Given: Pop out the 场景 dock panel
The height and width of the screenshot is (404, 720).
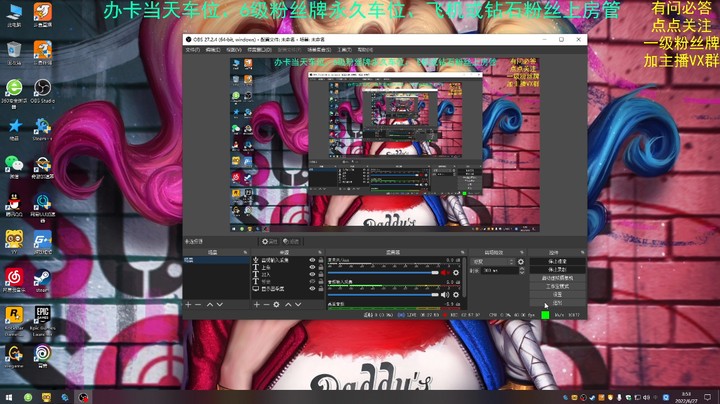Looking at the screenshot, I should (245, 252).
